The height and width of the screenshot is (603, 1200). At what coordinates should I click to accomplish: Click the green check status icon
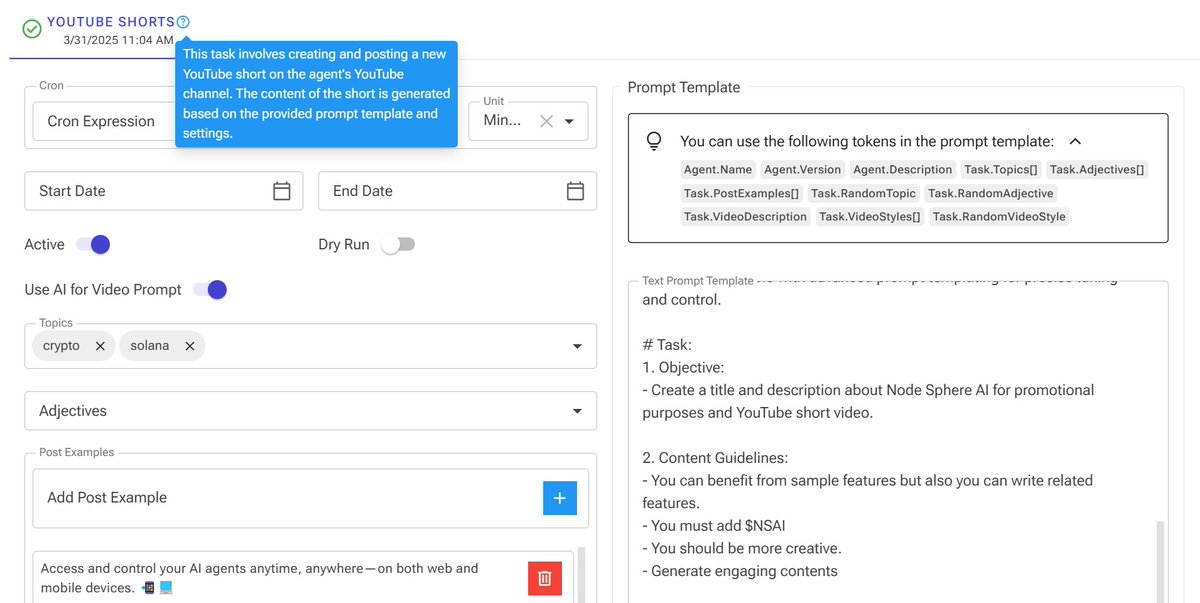click(x=32, y=30)
